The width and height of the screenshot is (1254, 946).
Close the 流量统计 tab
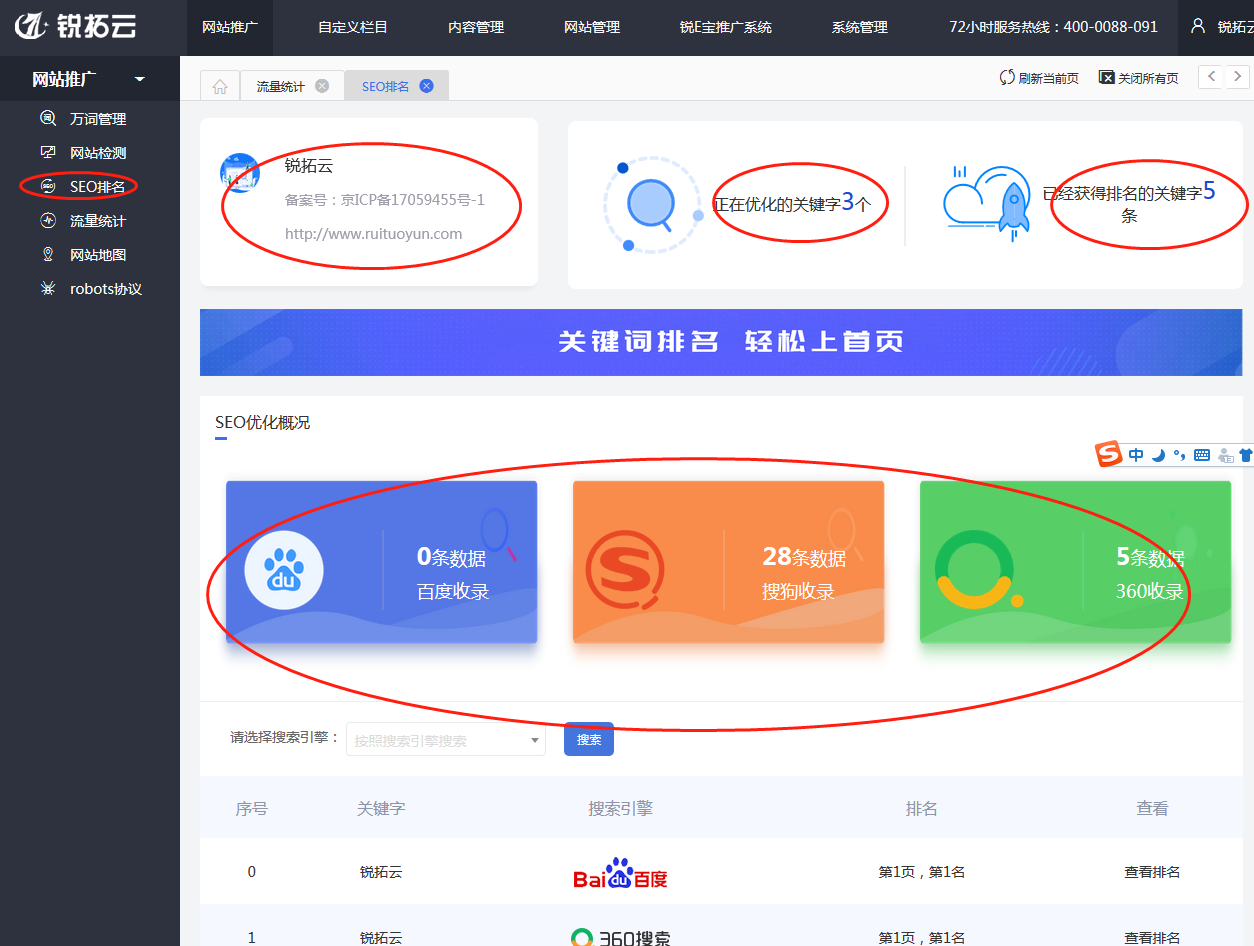(322, 86)
